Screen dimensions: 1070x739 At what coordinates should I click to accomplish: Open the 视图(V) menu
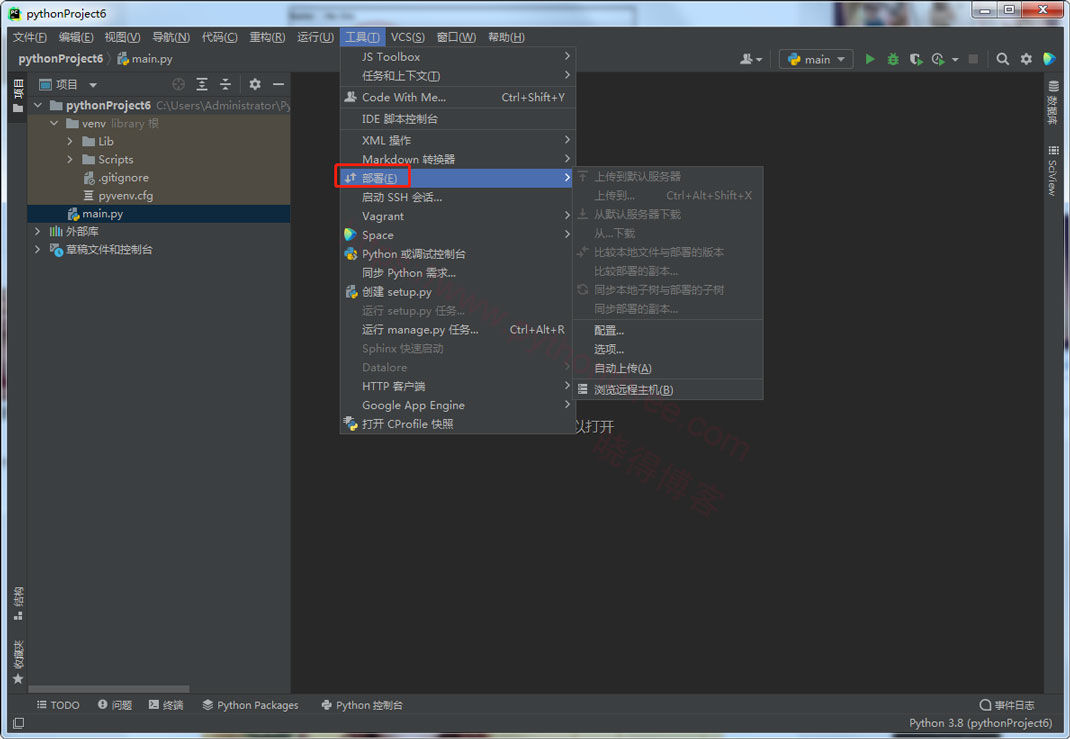(x=122, y=37)
